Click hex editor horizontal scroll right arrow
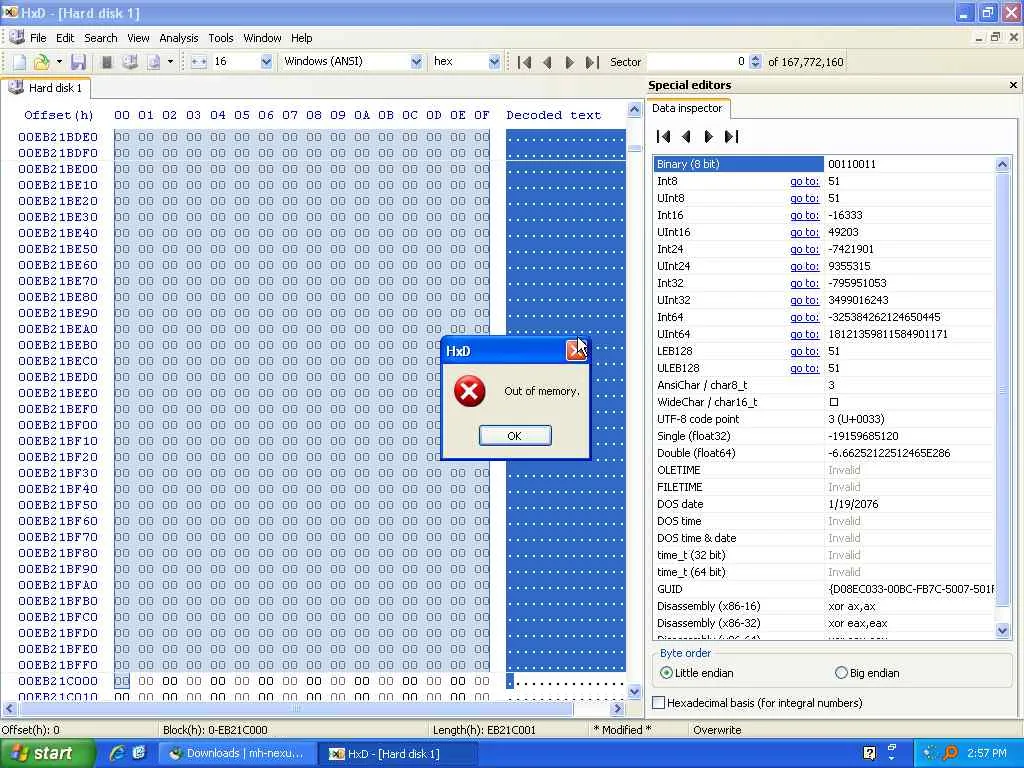The height and width of the screenshot is (768, 1024). (x=618, y=708)
